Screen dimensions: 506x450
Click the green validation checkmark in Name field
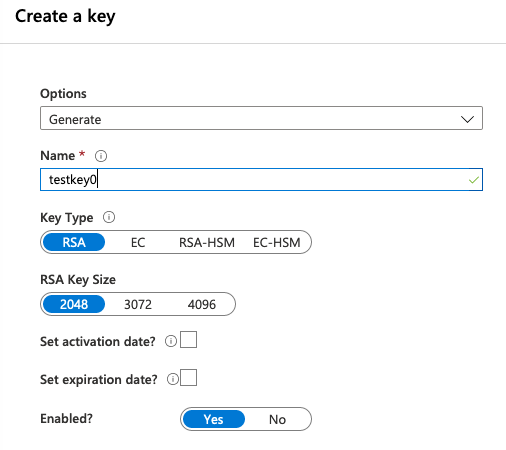(x=474, y=180)
